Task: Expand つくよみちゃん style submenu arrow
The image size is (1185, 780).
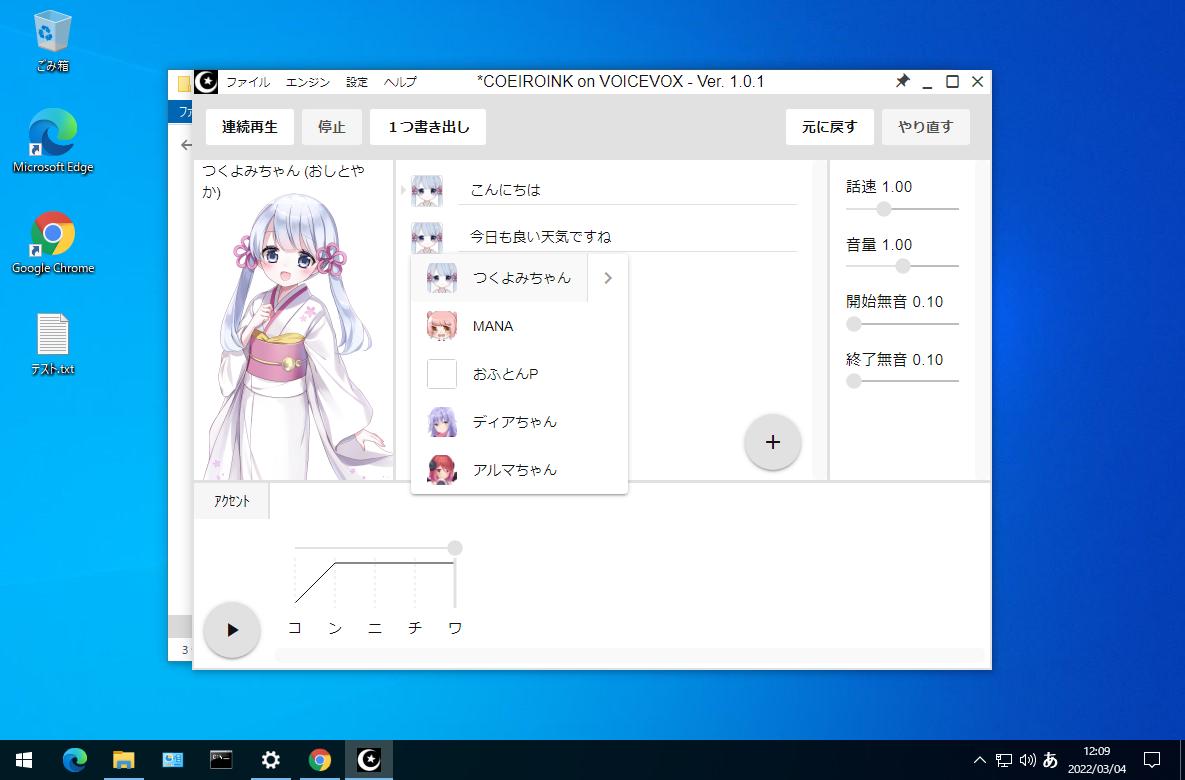Action: coord(608,278)
